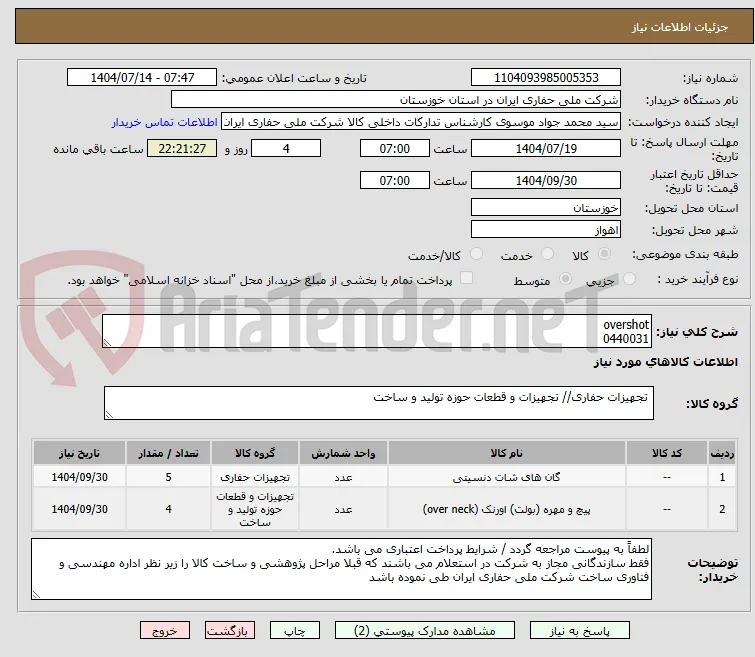This screenshot has width=755, height=657.
Task: Click the شماره نیاز number field
Action: [x=546, y=78]
